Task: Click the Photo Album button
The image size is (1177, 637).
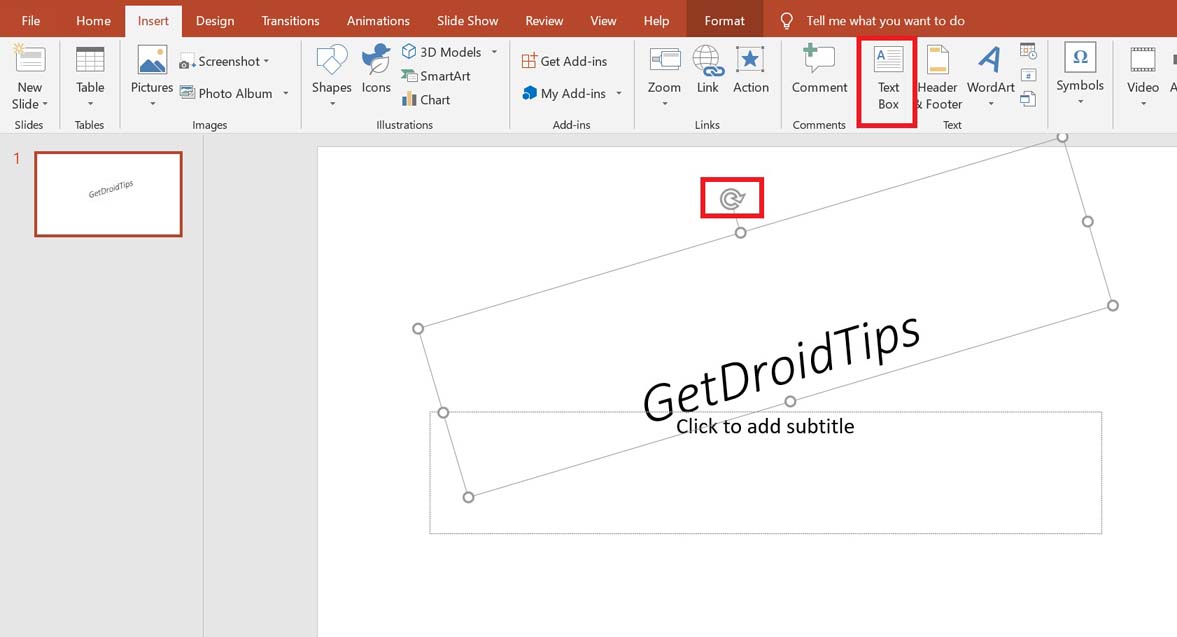Action: pyautogui.click(x=226, y=93)
